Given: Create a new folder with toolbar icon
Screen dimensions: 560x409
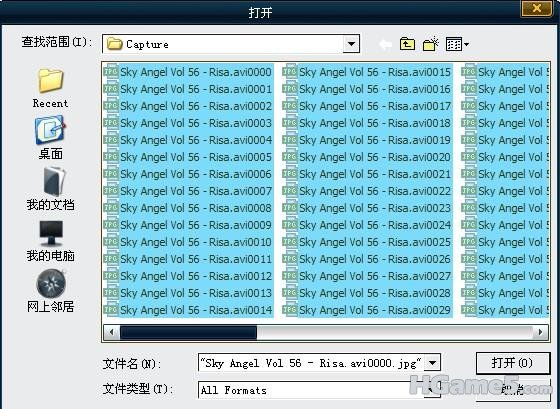Looking at the screenshot, I should pyautogui.click(x=431, y=44).
